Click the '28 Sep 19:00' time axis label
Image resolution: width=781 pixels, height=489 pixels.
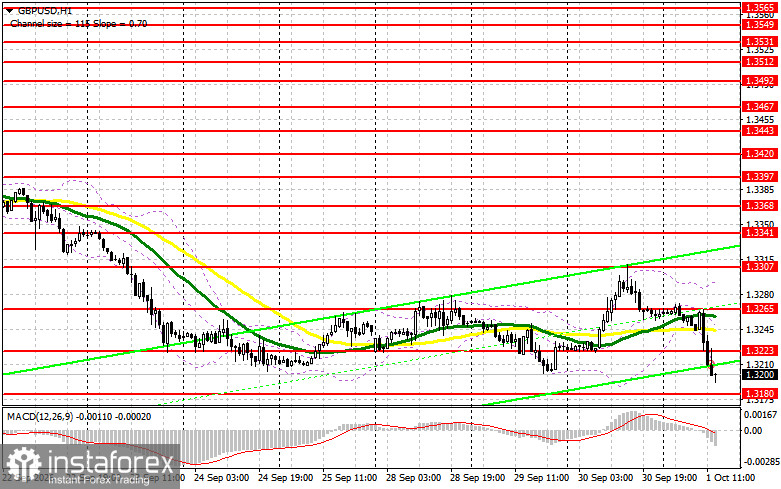tap(478, 478)
